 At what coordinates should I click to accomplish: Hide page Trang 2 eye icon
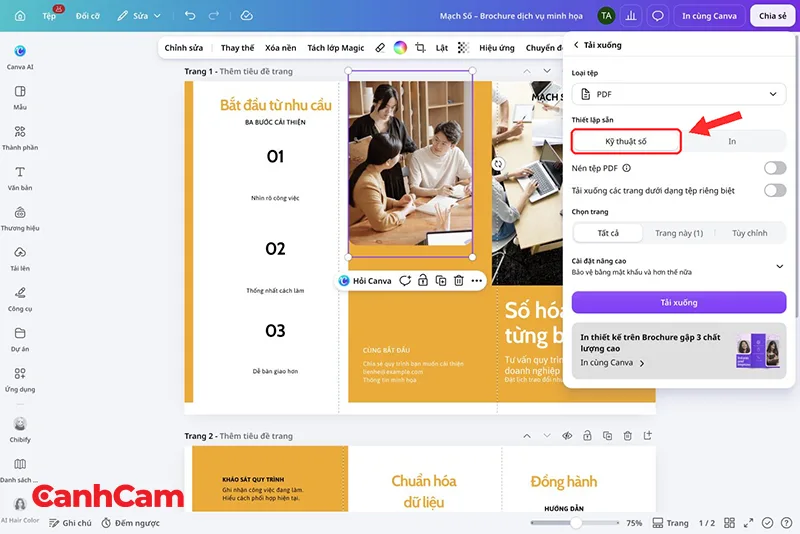click(567, 436)
